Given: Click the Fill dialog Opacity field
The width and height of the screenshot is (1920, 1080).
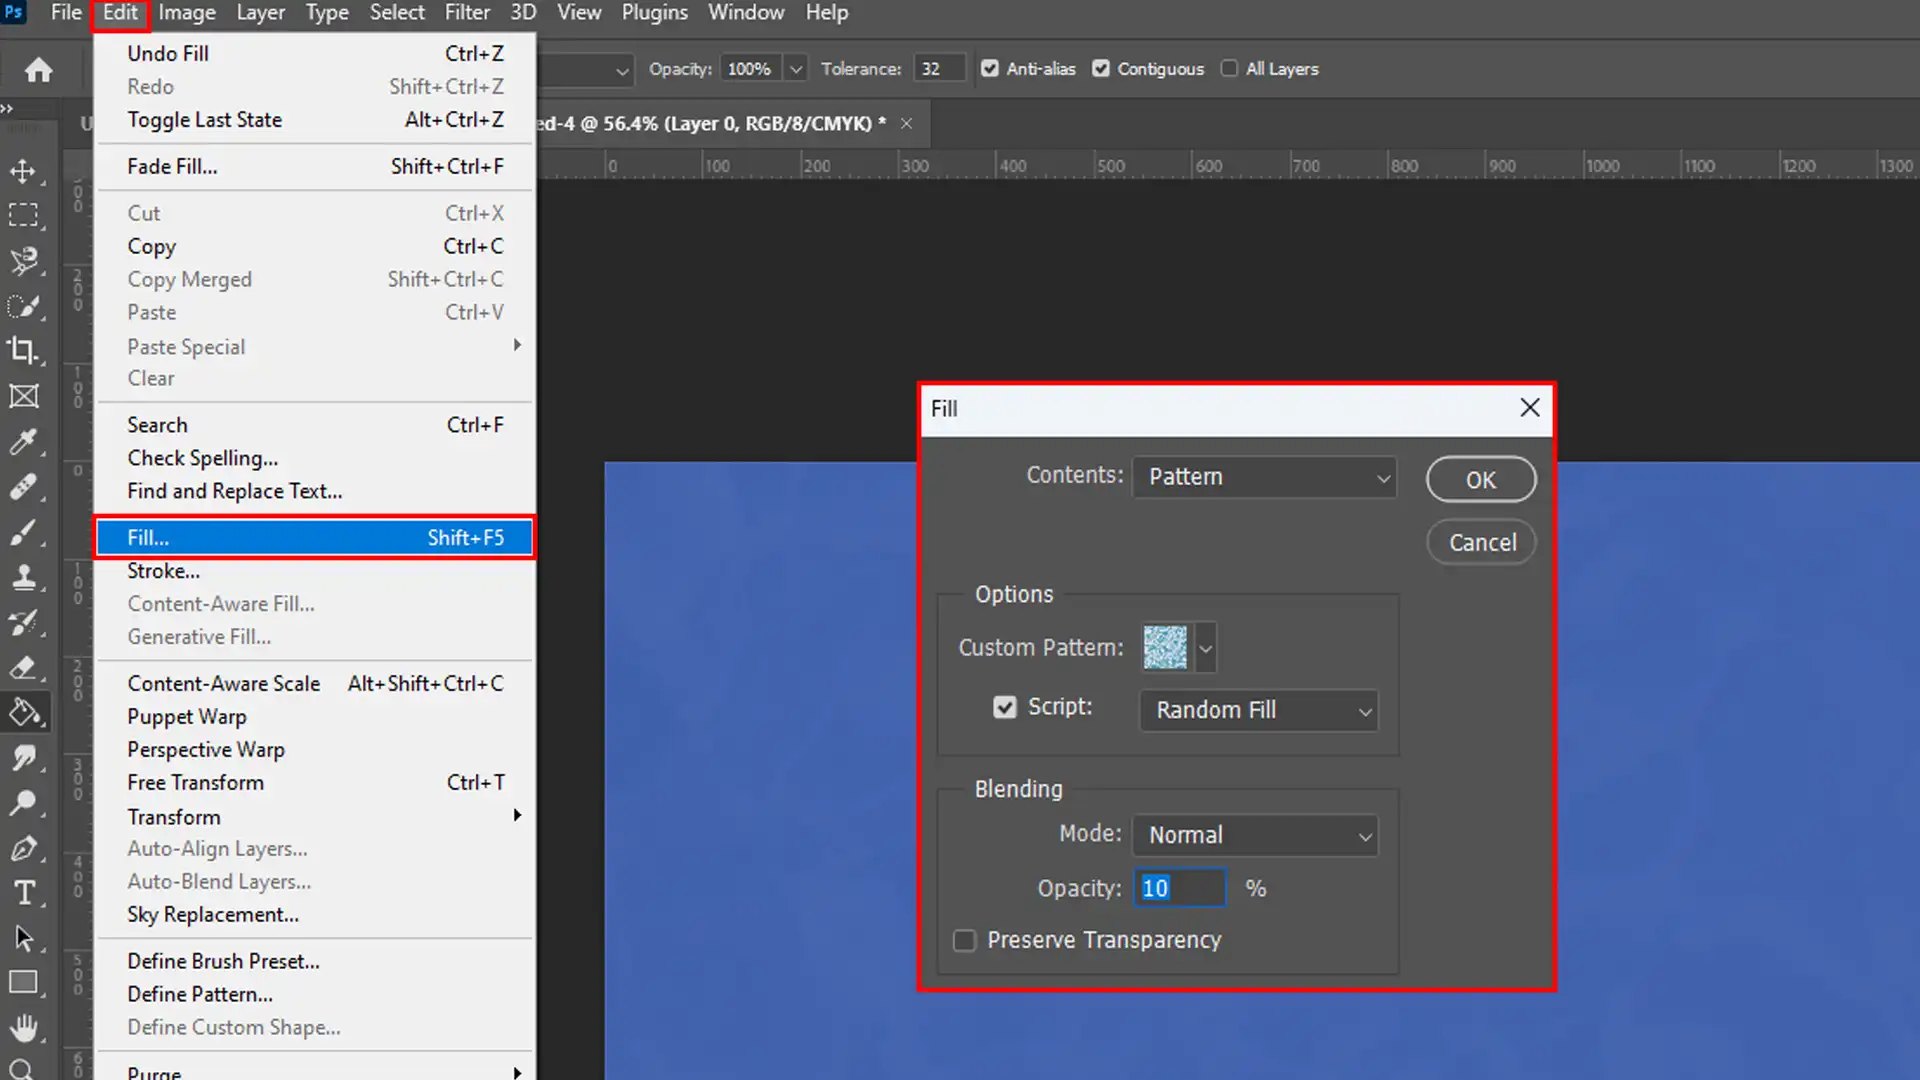Looking at the screenshot, I should point(1180,889).
